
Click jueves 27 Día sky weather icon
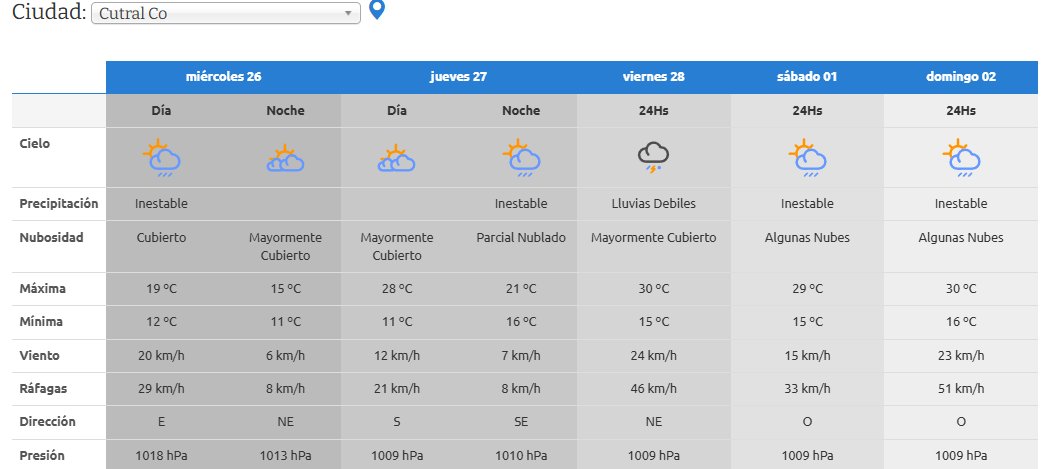tap(396, 159)
